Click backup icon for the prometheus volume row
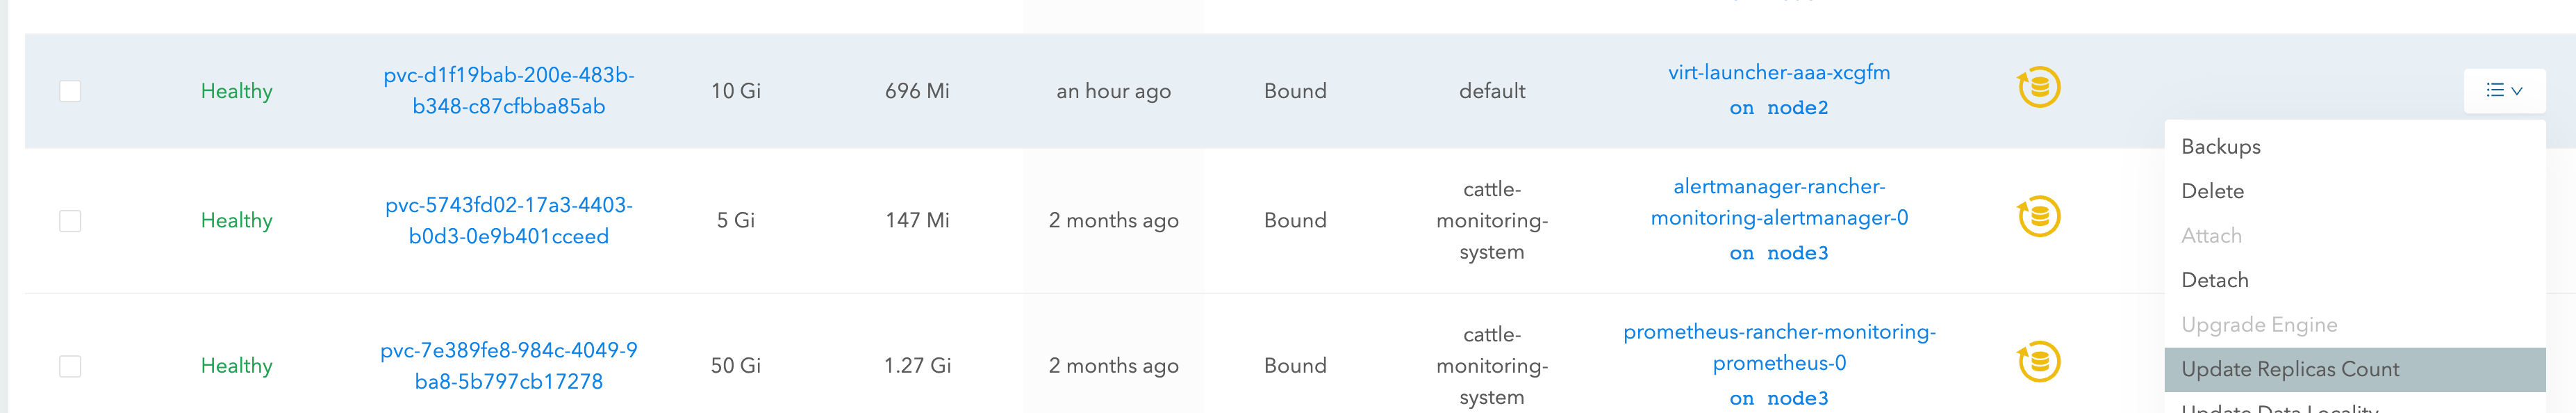2576x413 pixels. pos(2038,362)
